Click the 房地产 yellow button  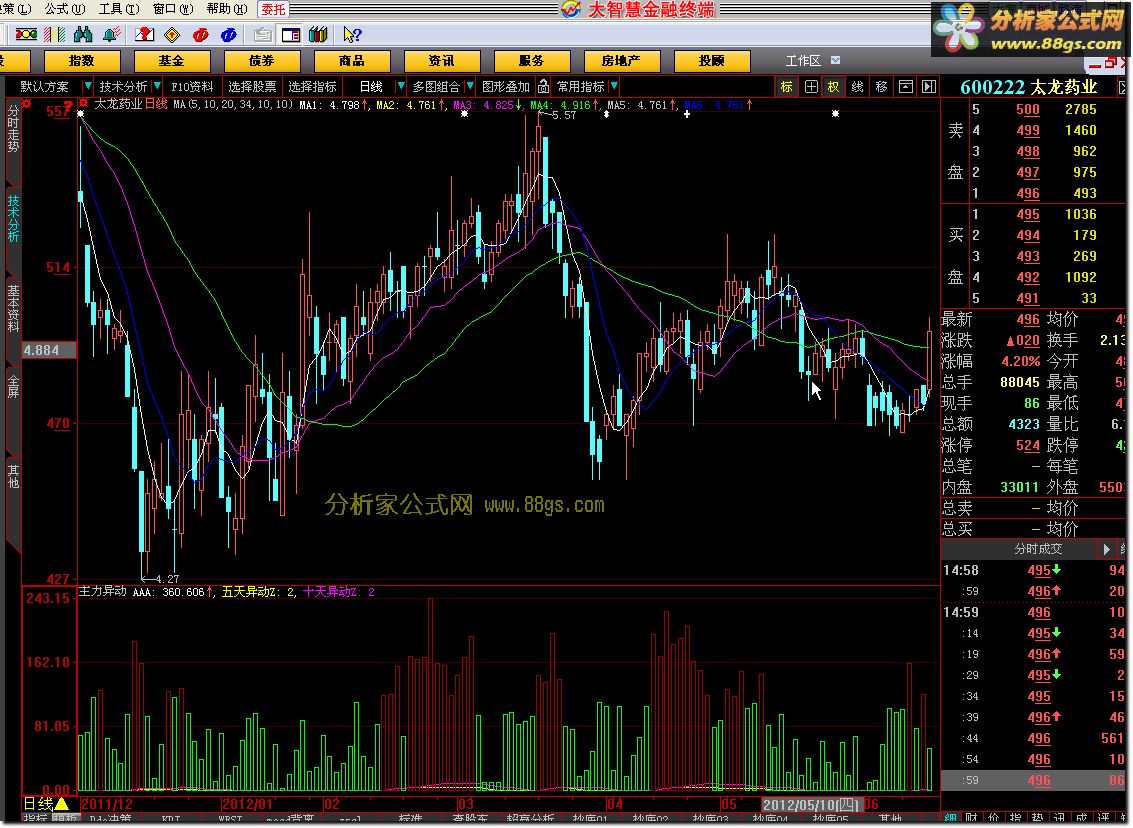click(x=621, y=61)
